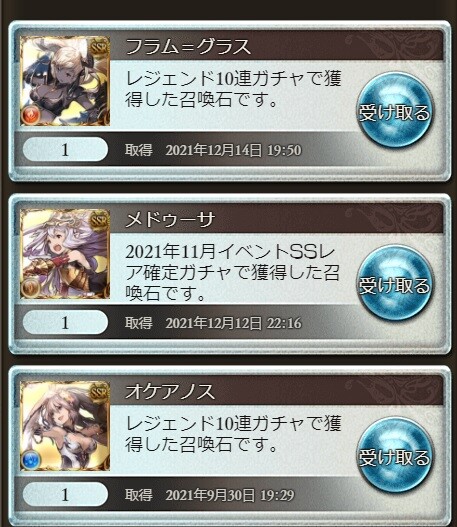Select the フラム=グラス title bar
The height and width of the screenshot is (527, 457).
[x=277, y=46]
